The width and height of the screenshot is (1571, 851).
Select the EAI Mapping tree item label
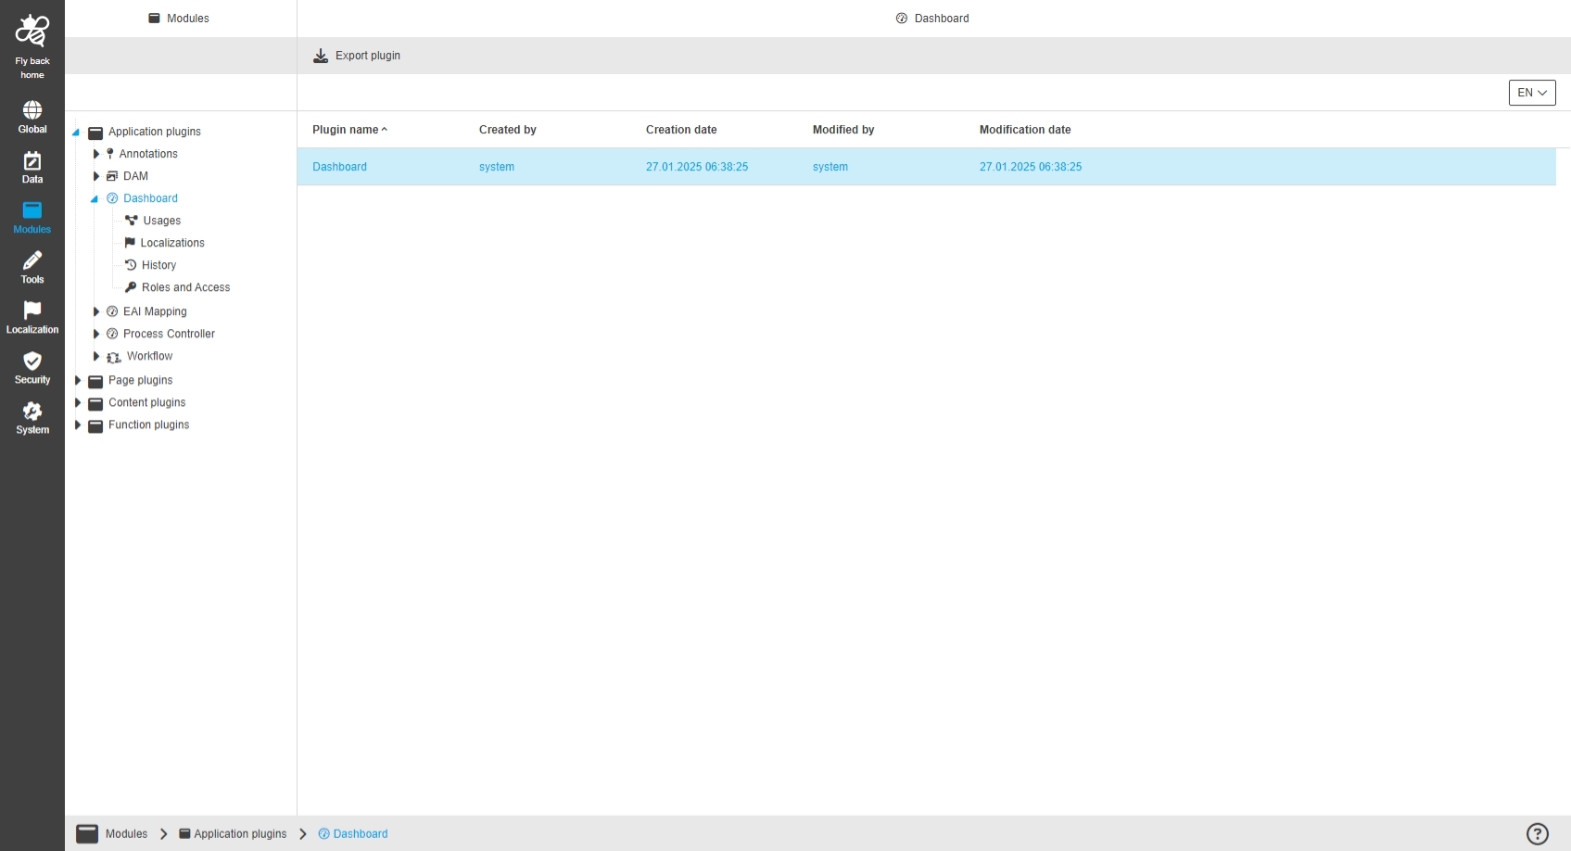click(x=155, y=312)
